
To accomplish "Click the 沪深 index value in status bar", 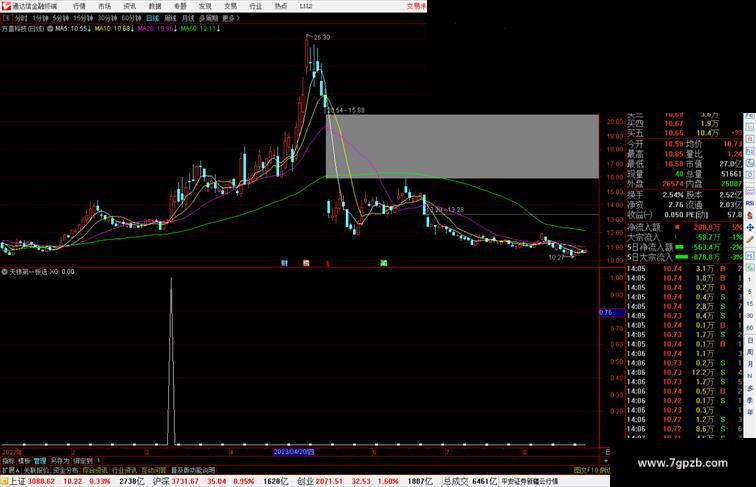I will (x=185, y=481).
